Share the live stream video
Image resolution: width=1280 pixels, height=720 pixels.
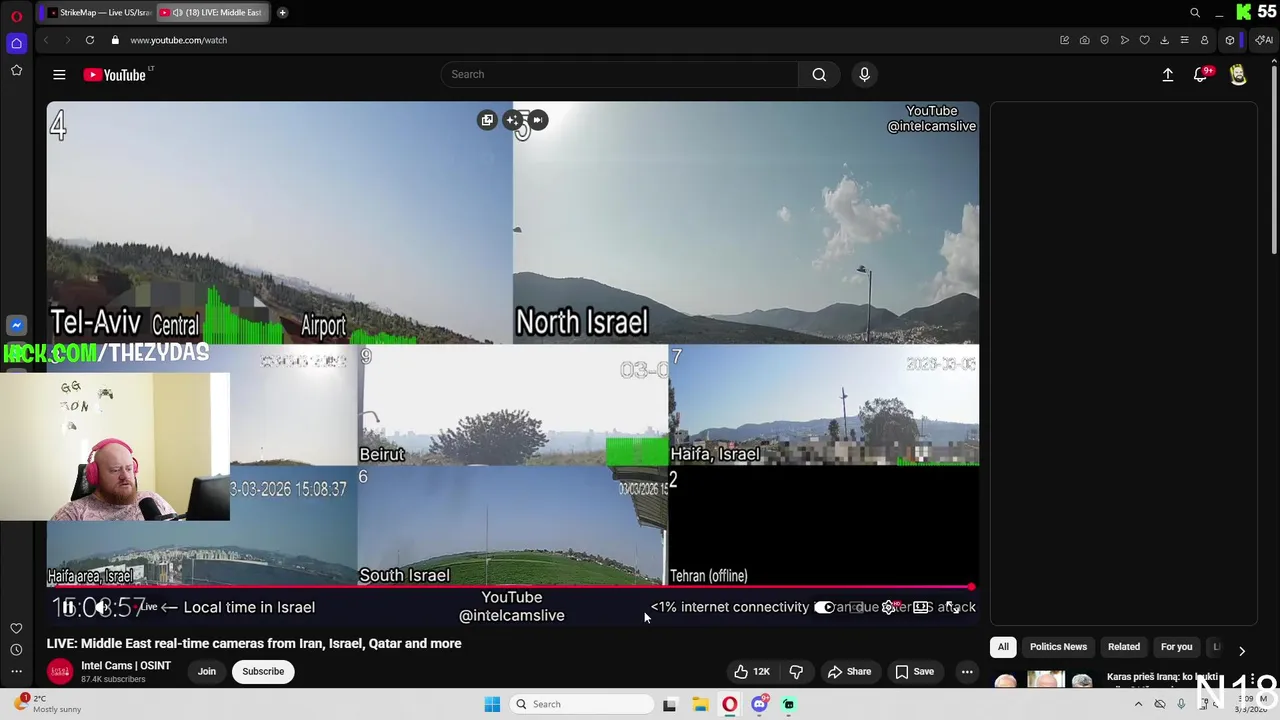(849, 671)
